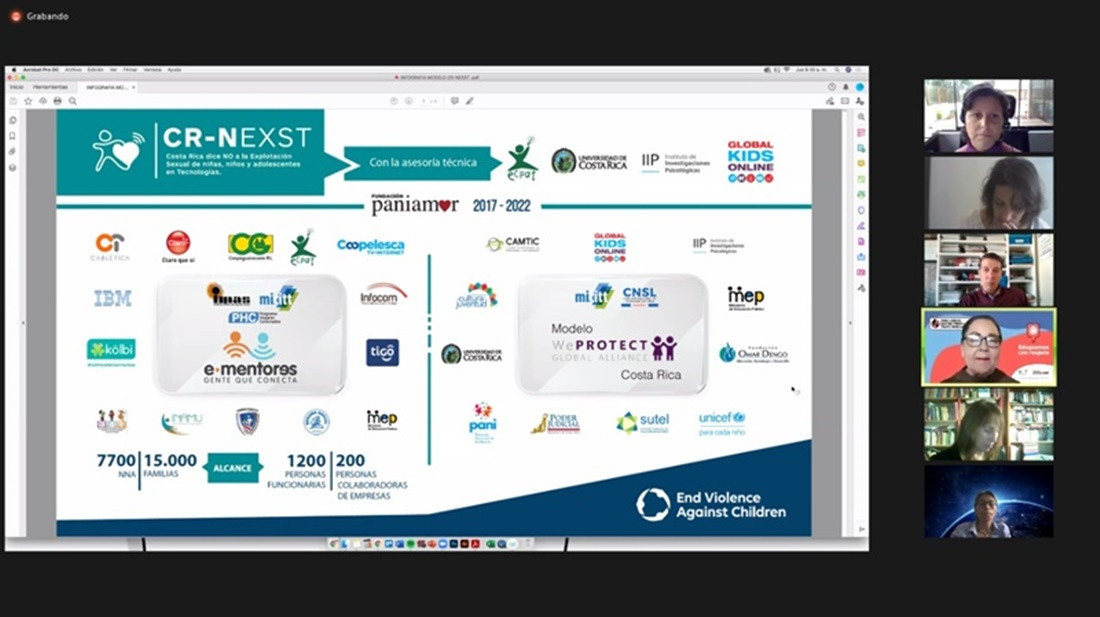Open the Apple menu
This screenshot has height=617, width=1100.
13,70
